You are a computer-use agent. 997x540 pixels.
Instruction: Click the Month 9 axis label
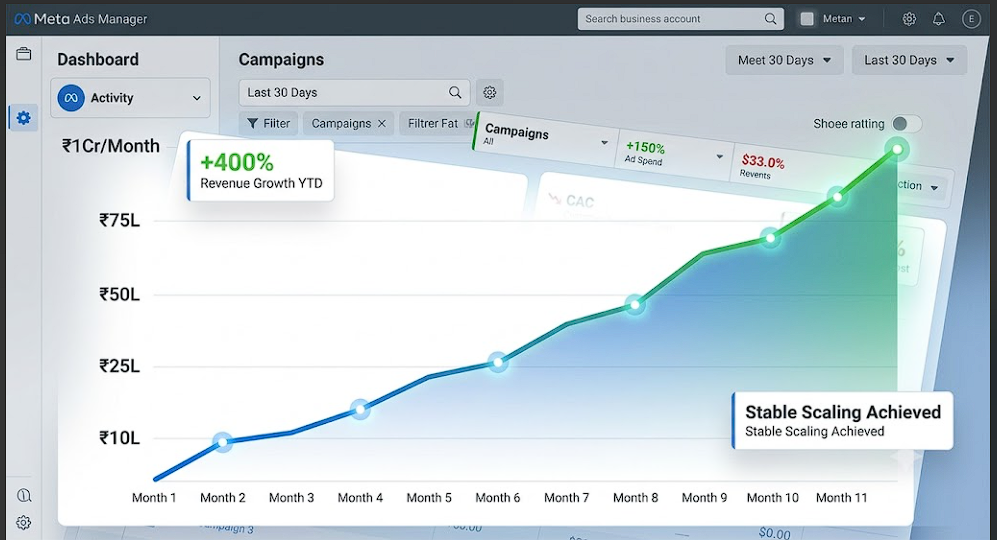coord(704,498)
